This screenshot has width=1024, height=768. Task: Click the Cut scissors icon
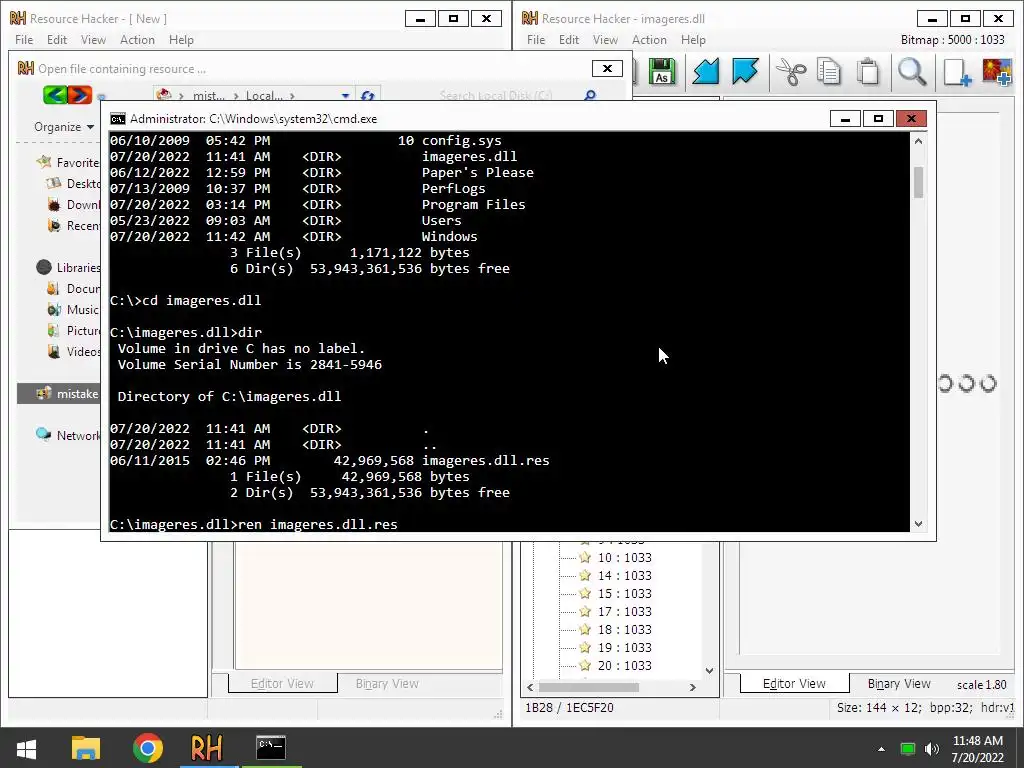tap(791, 72)
